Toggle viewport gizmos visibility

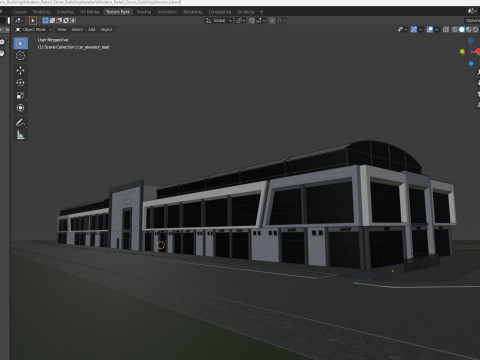point(414,30)
